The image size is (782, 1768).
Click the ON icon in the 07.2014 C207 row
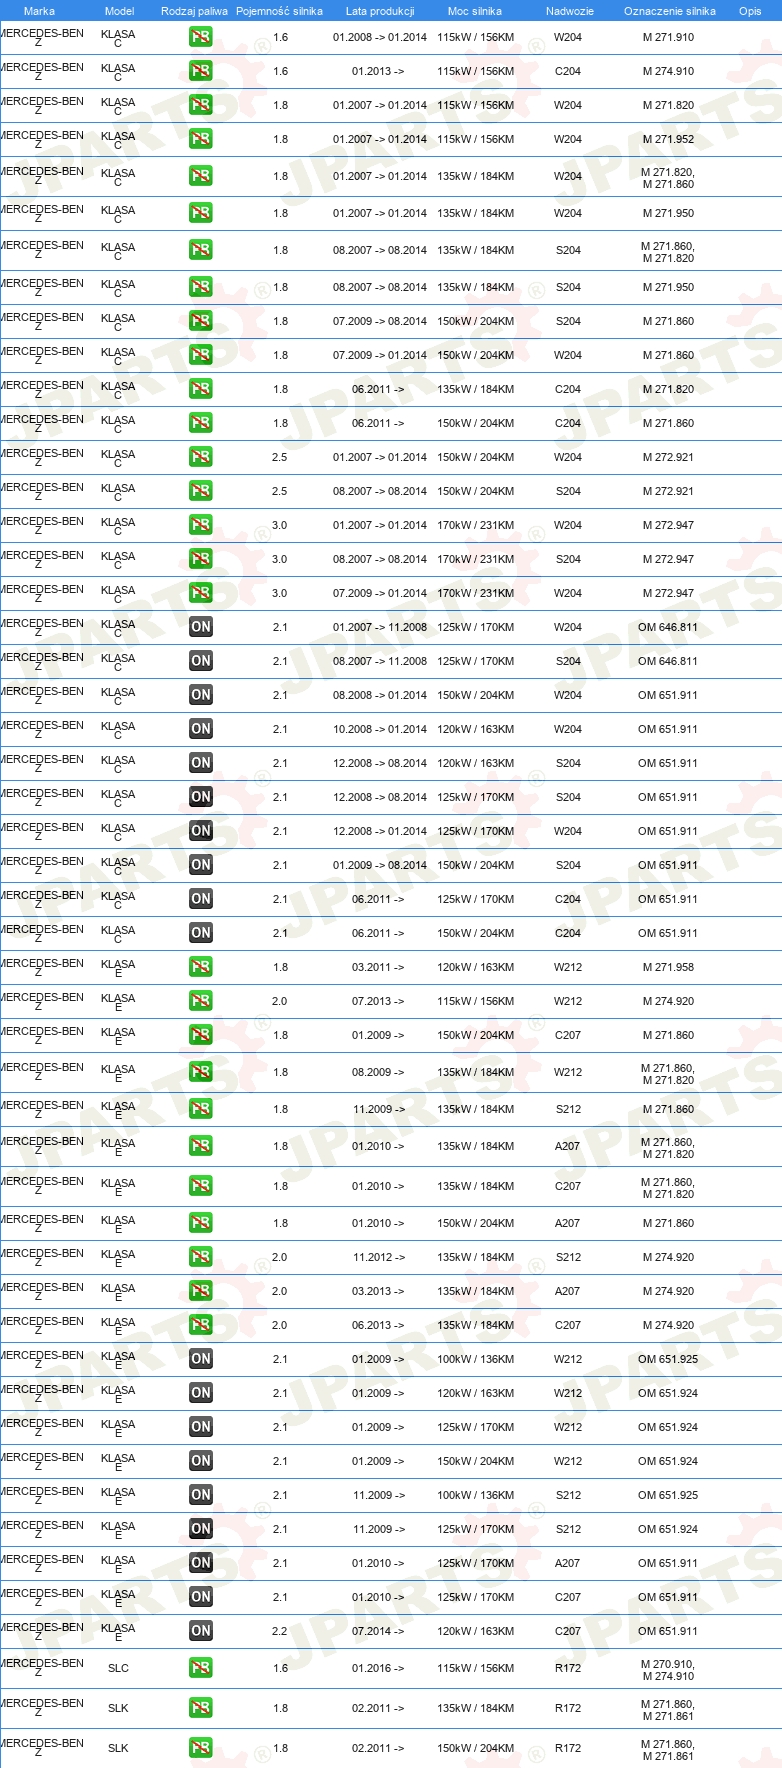point(200,1631)
